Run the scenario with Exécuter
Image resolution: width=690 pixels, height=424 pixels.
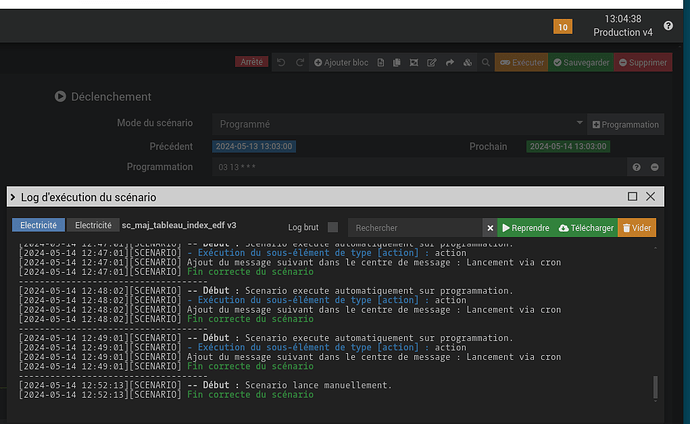coord(522,62)
